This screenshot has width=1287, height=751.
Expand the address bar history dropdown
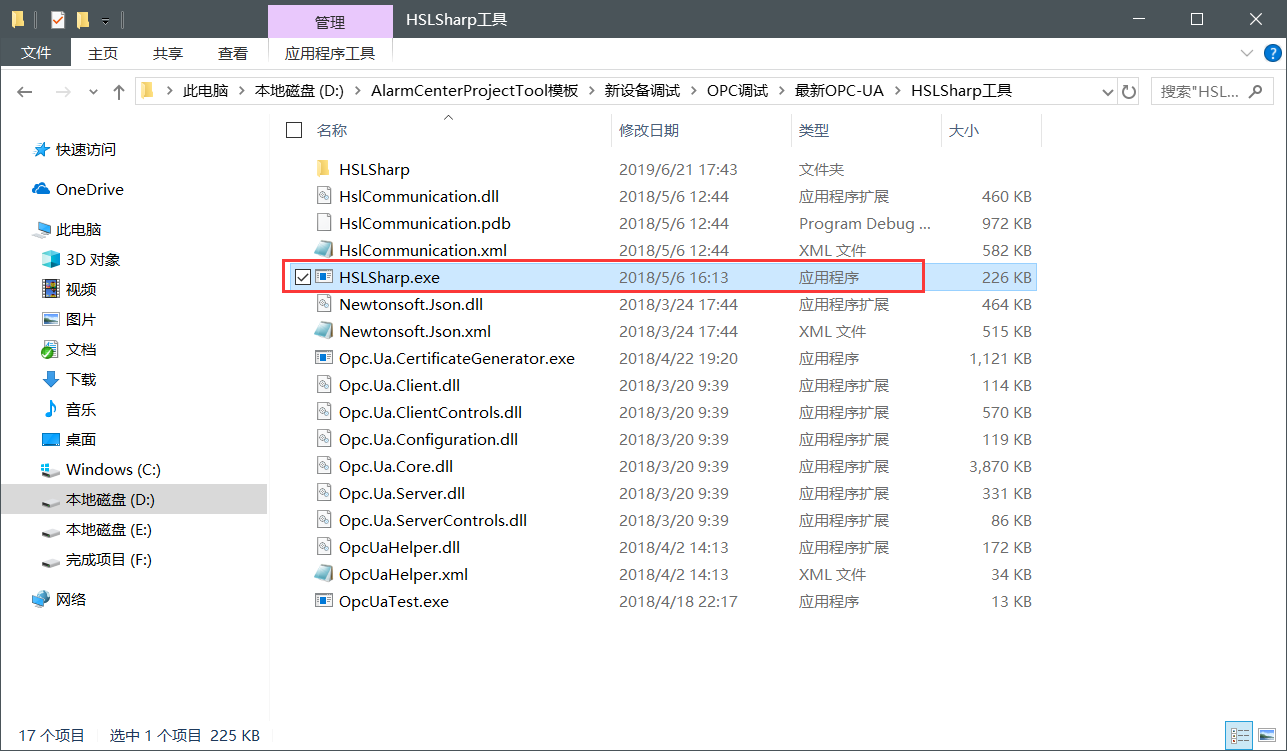pos(1107,91)
